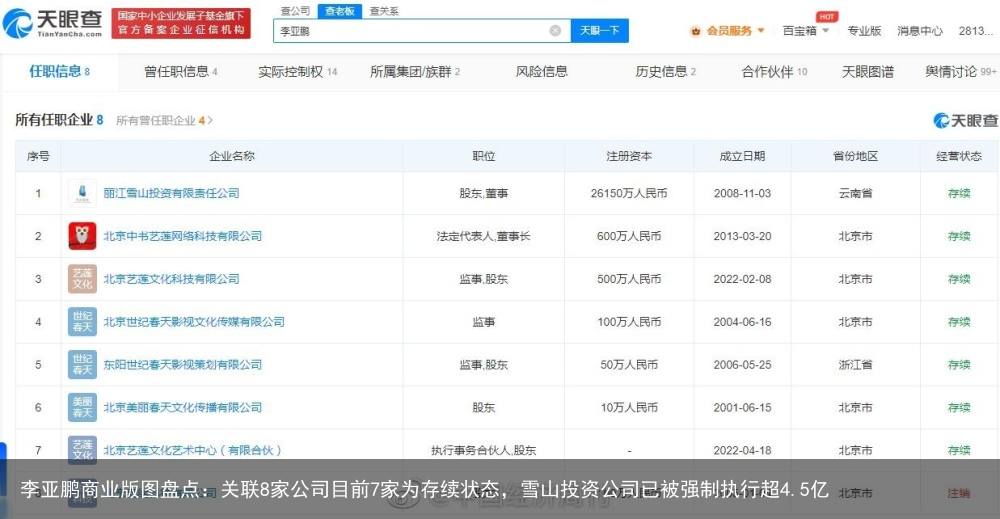Viewport: 1000px width, 519px height.
Task: Clear the search box with X icon
Action: pyautogui.click(x=555, y=31)
